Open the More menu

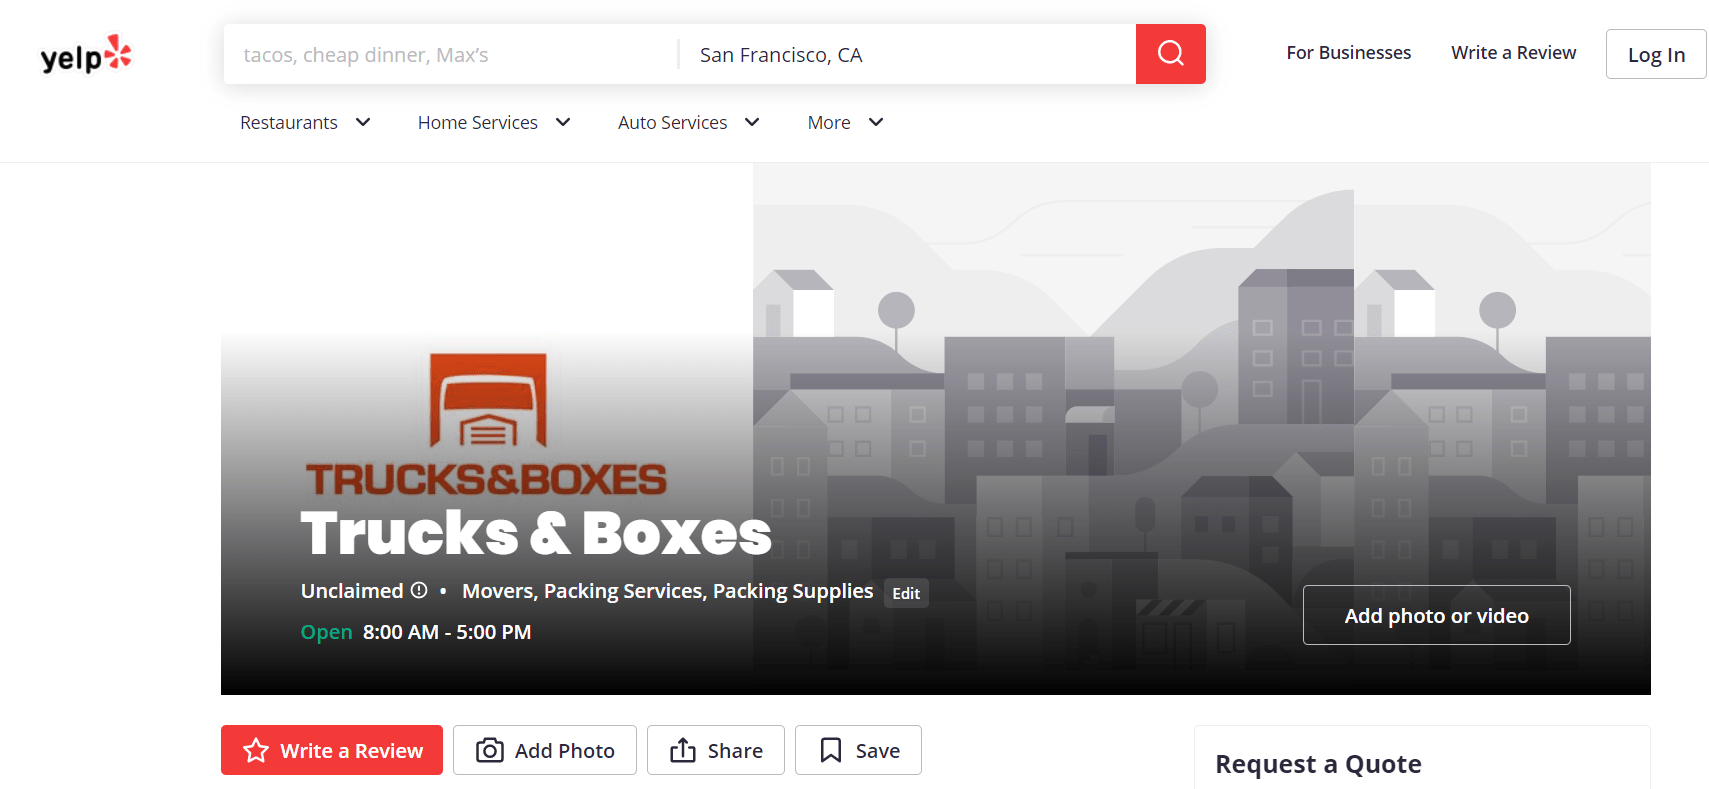[846, 122]
